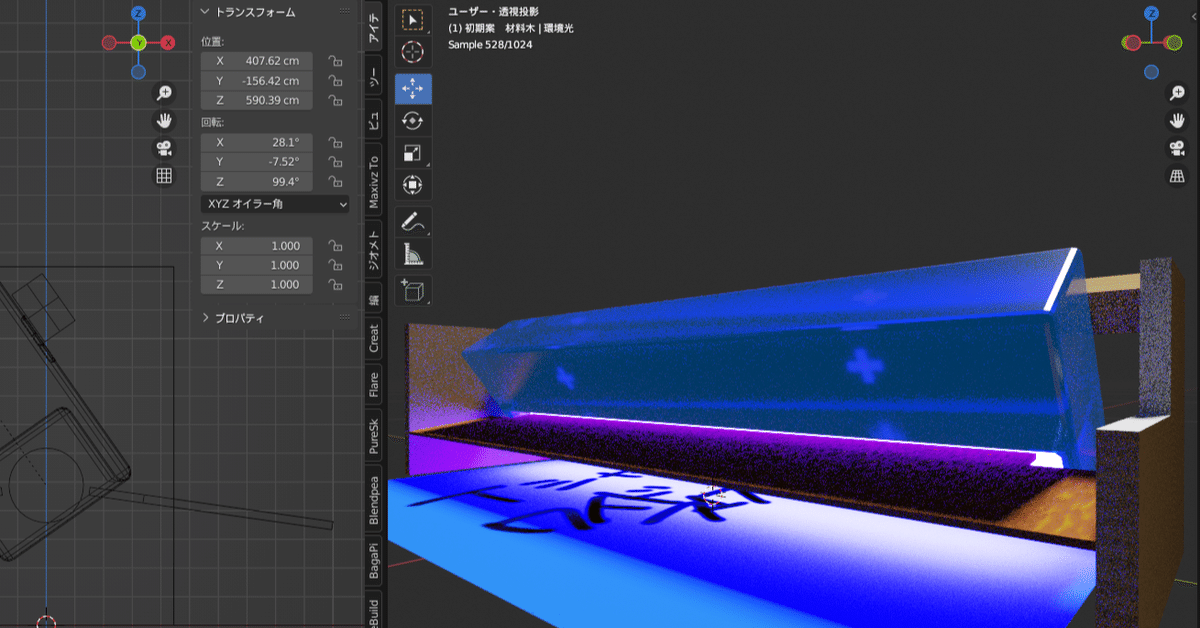This screenshot has height=628, width=1200.
Task: Lock the location X value
Action: point(336,61)
